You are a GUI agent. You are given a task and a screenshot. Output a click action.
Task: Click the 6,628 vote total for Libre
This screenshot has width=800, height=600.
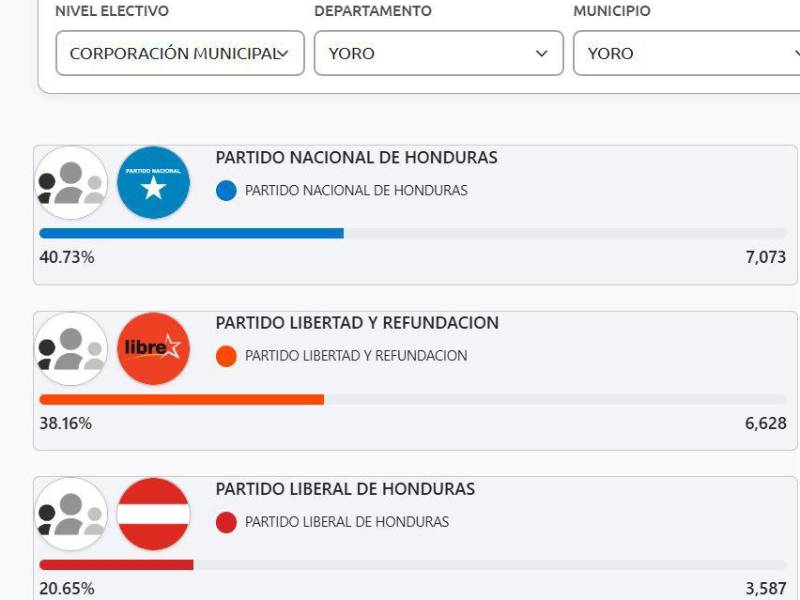click(764, 423)
